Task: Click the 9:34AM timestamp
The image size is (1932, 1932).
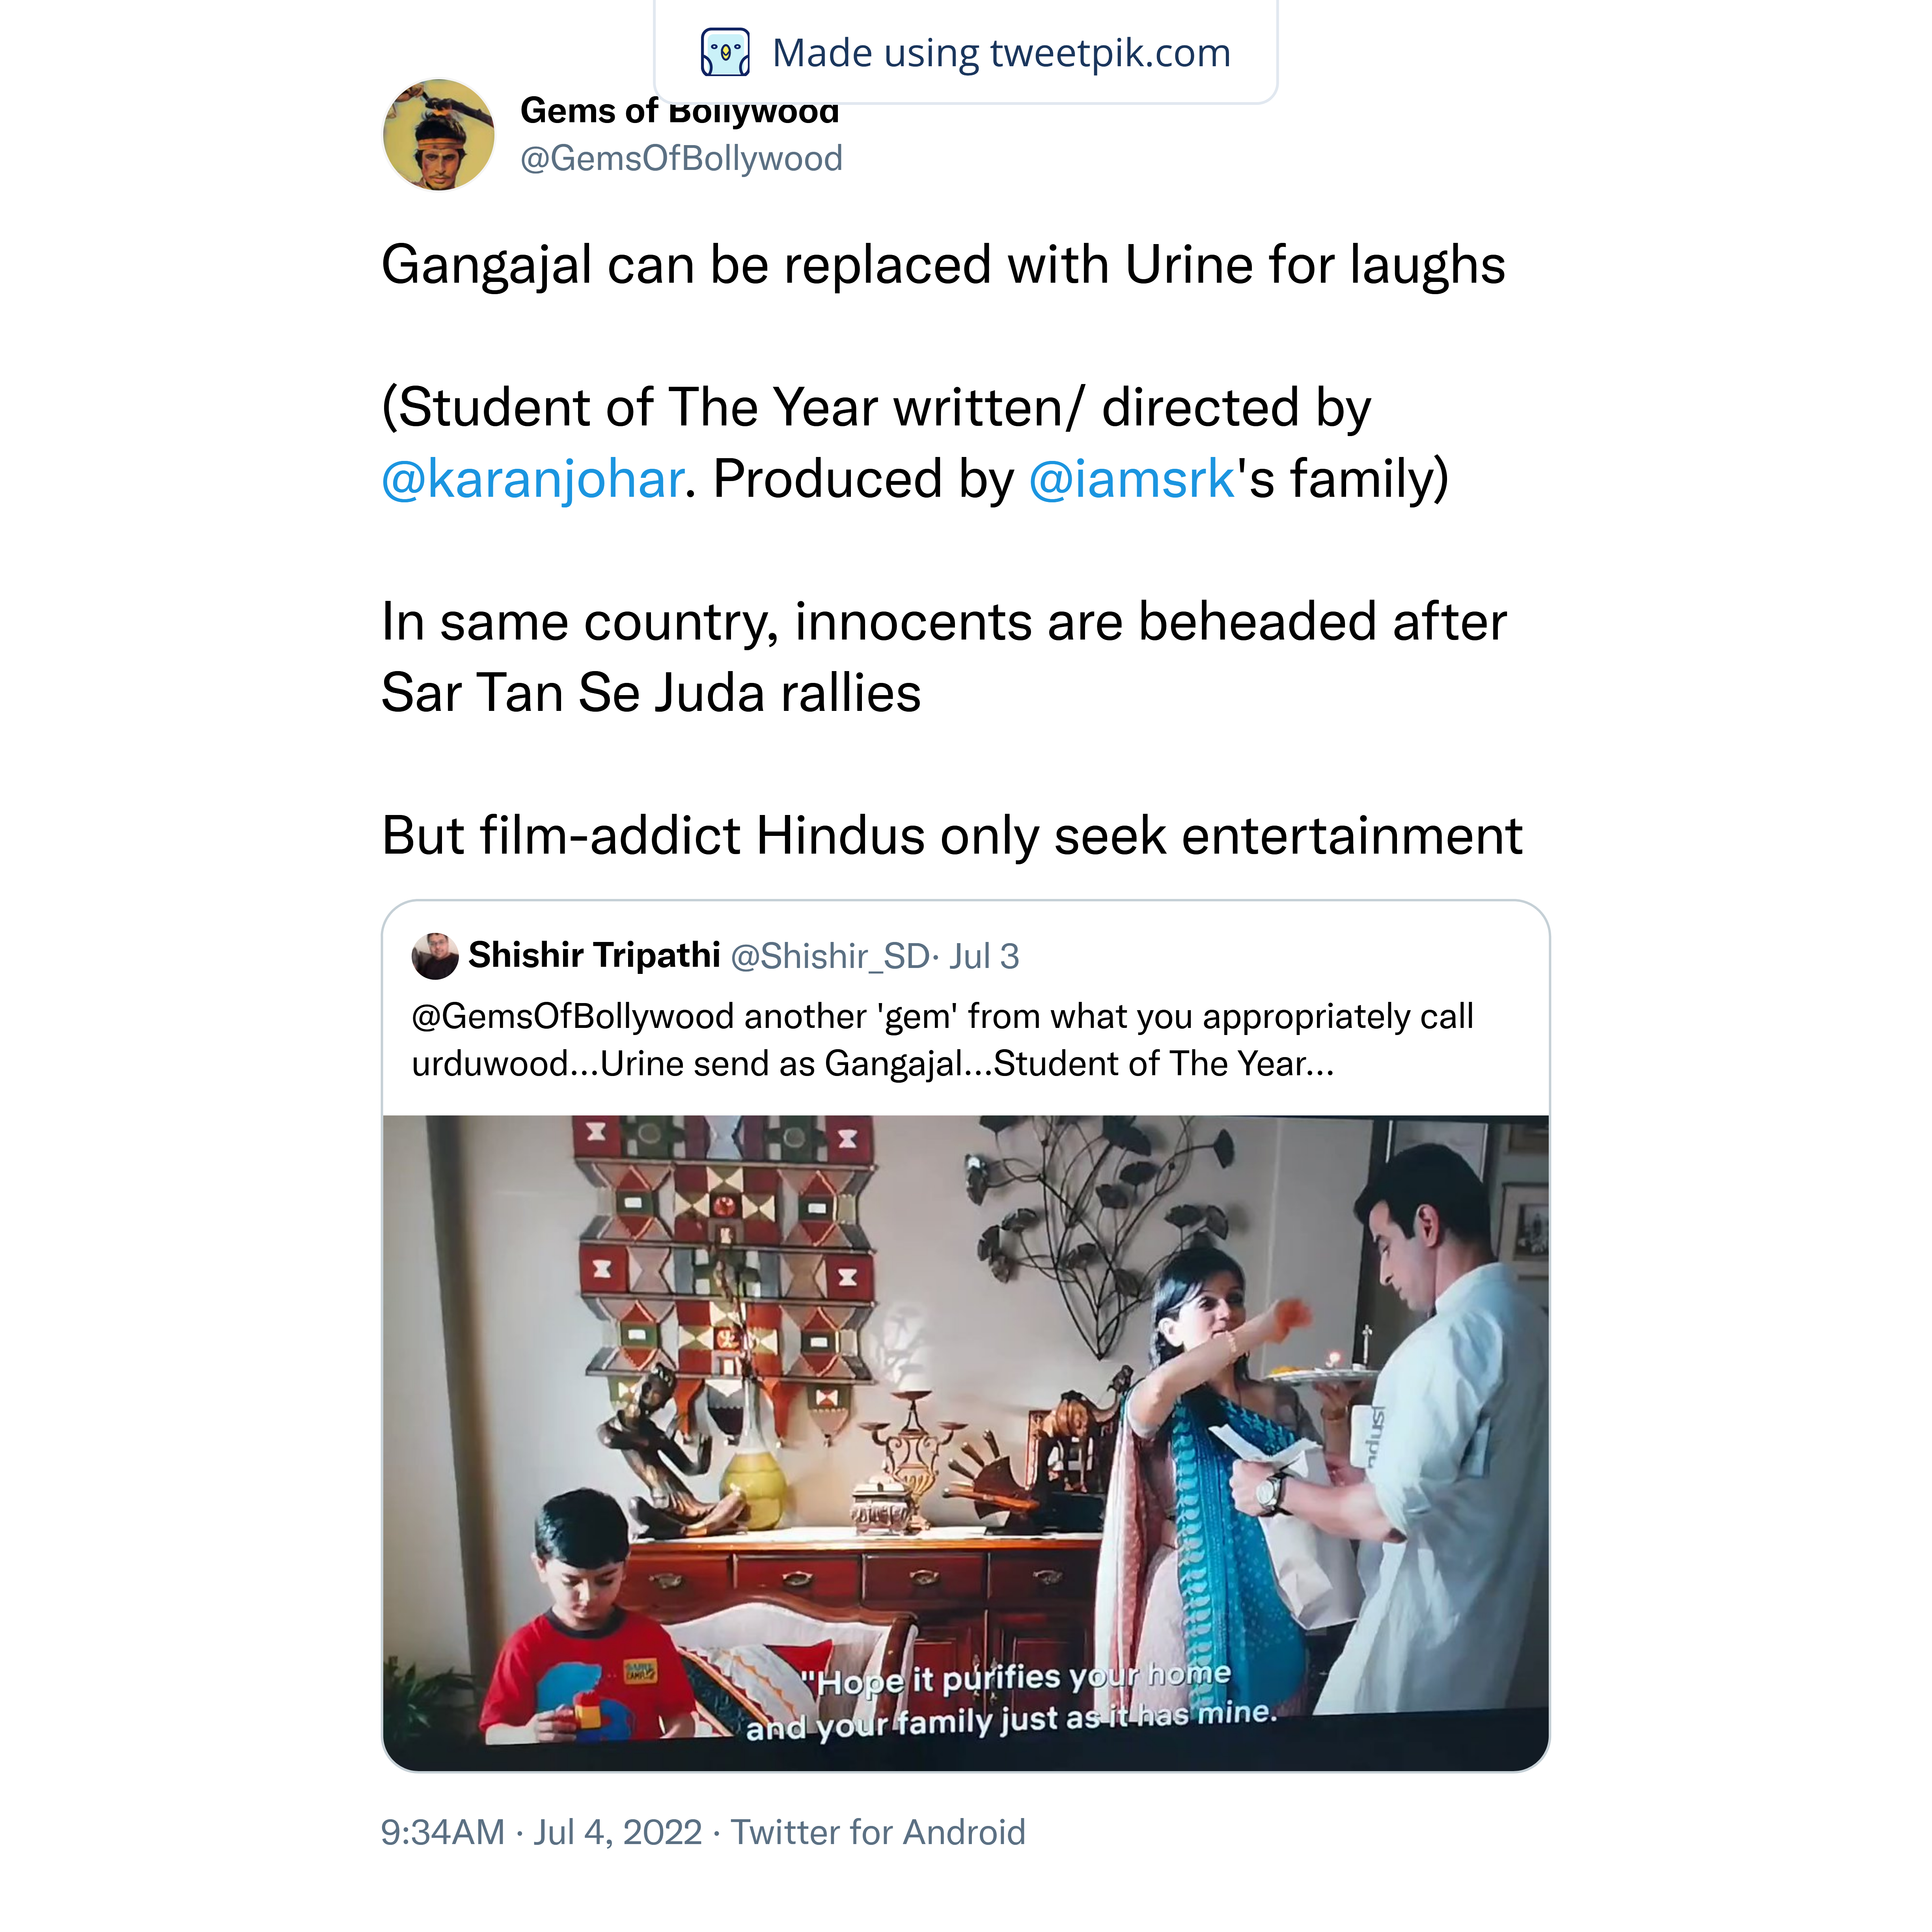Action: tap(442, 1832)
